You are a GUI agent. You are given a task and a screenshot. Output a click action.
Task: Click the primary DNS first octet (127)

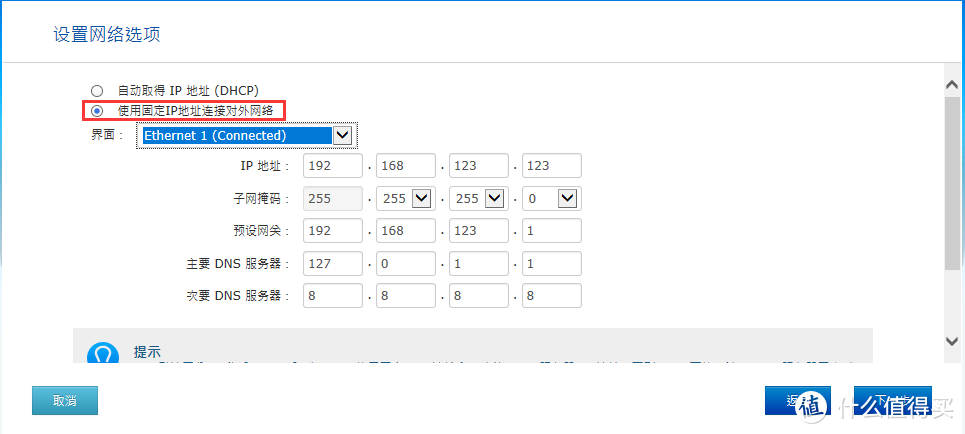click(x=333, y=264)
